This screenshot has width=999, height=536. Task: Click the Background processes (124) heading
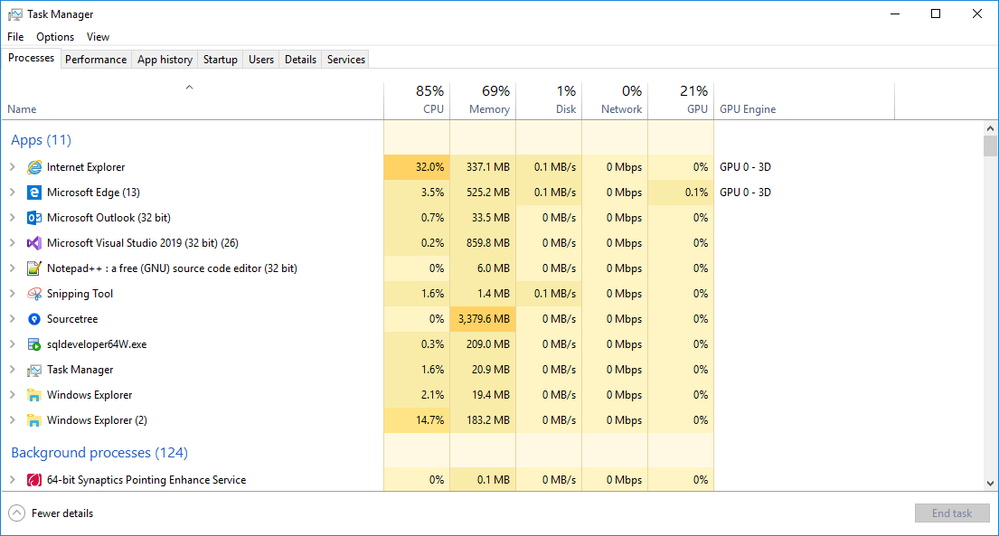pyautogui.click(x=99, y=453)
